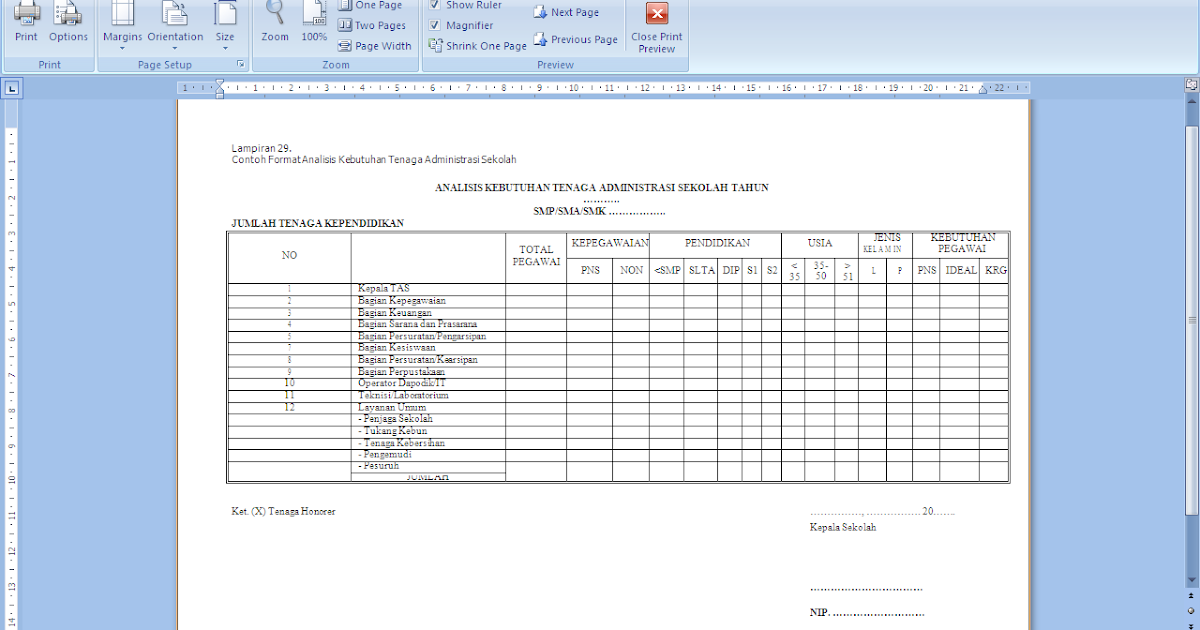Click the Print icon

pos(26,22)
